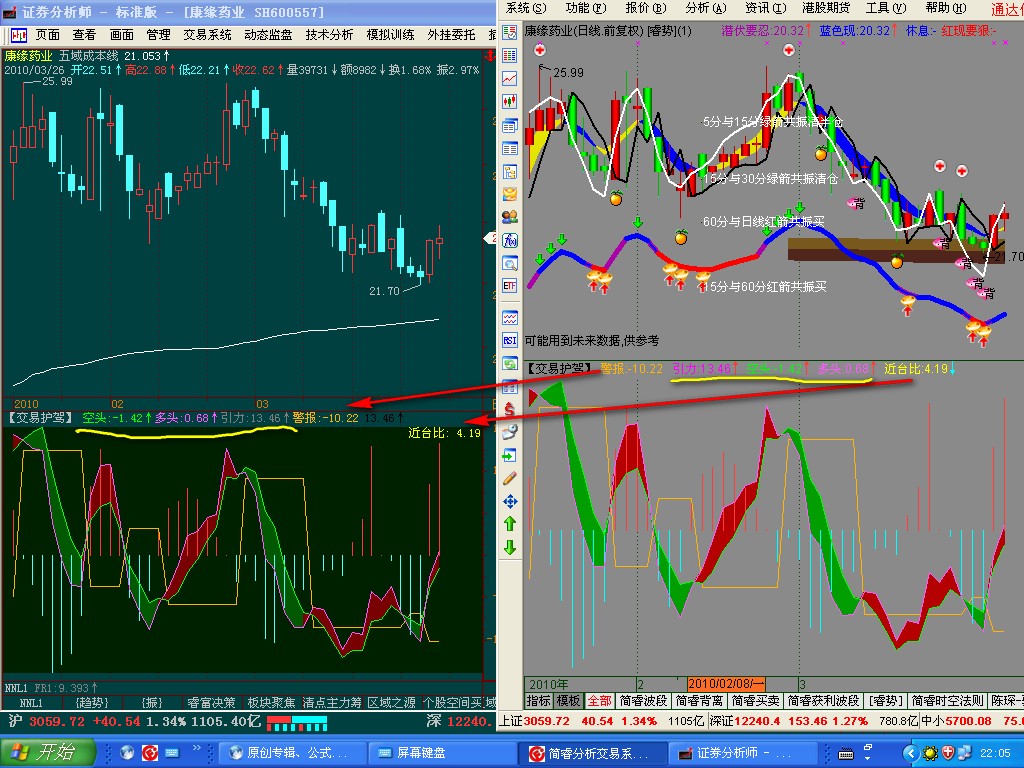Select NNL1 tab in left window
The width and height of the screenshot is (1024, 768).
[31, 703]
